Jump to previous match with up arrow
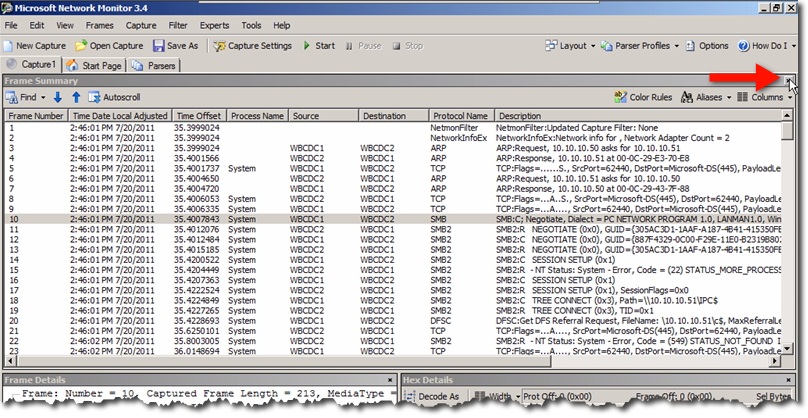 tap(75, 97)
